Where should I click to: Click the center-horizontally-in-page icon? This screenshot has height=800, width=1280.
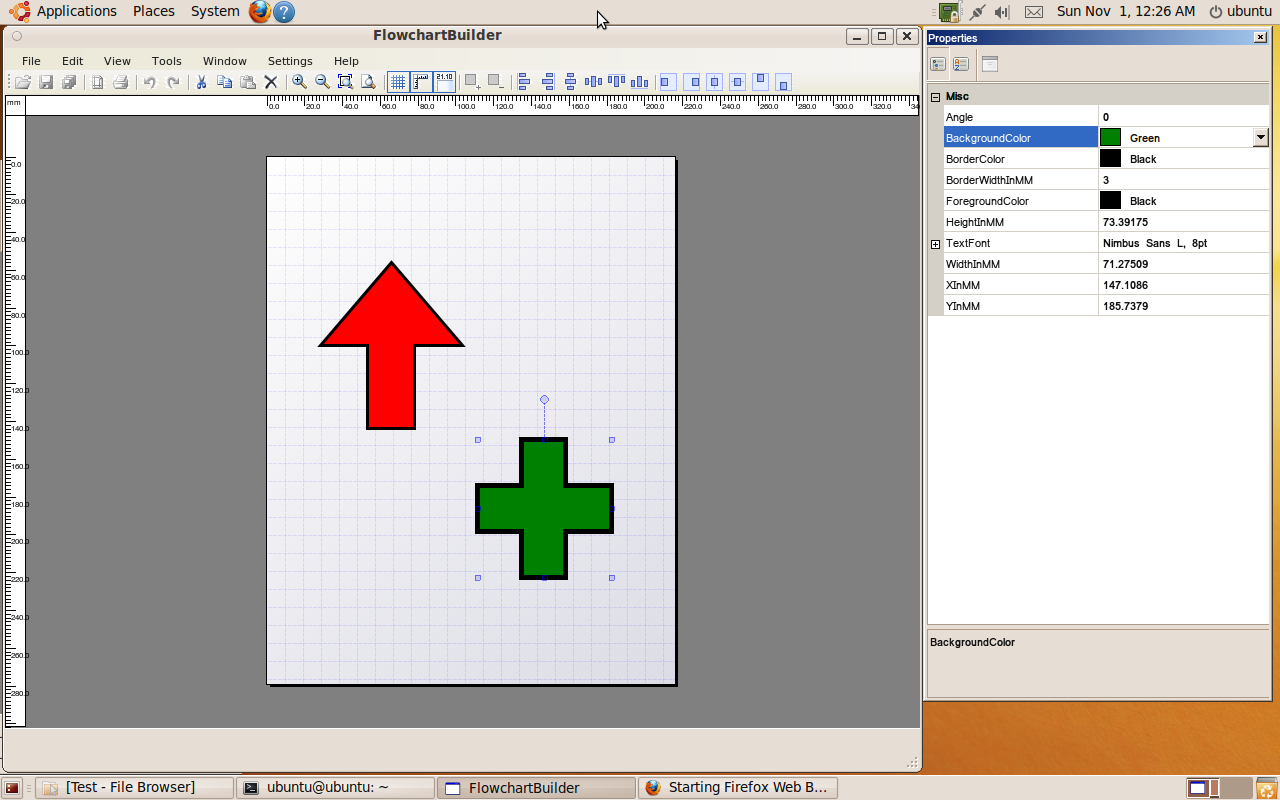tap(715, 82)
